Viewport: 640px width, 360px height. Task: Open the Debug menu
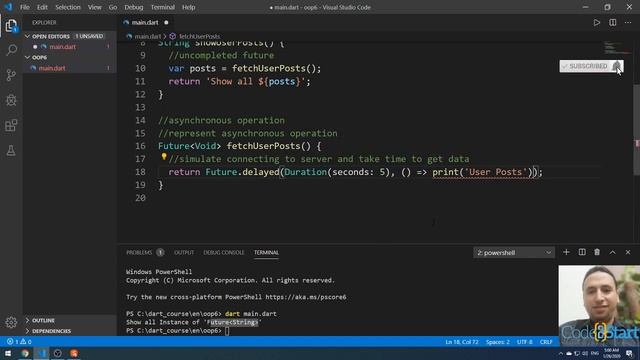point(133,7)
